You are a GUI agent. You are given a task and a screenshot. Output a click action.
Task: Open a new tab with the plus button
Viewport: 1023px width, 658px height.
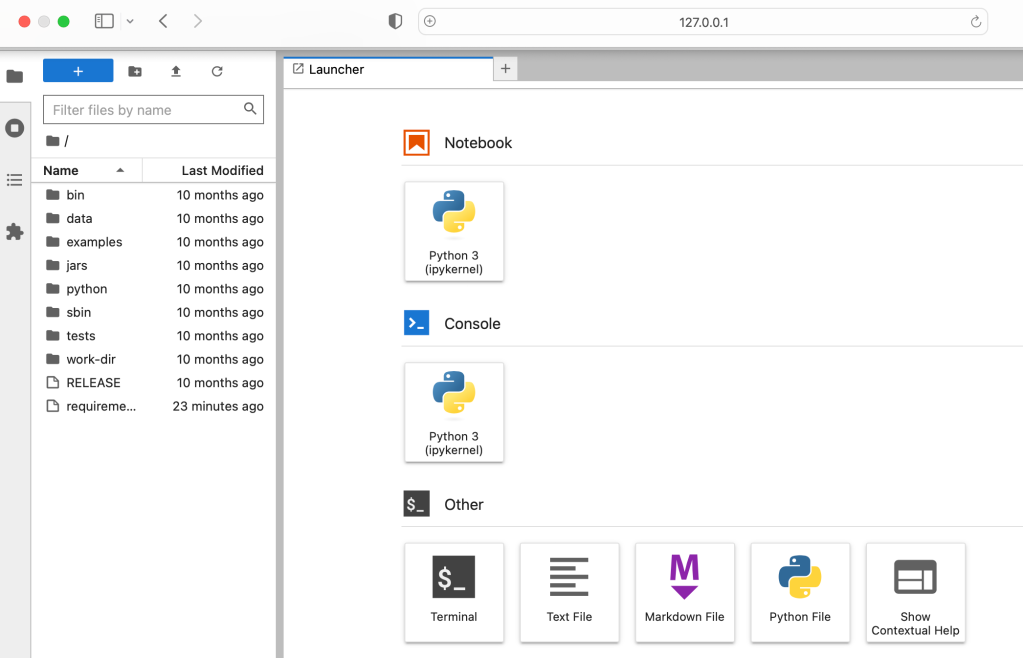coord(505,68)
